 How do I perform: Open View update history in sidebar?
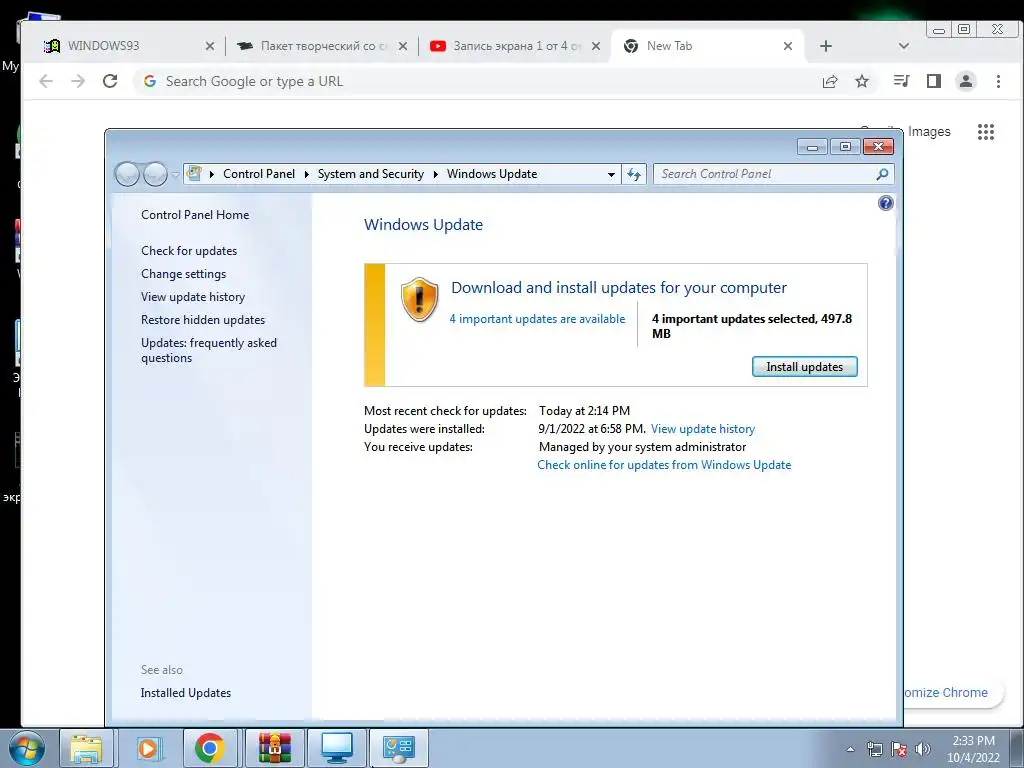(x=193, y=296)
